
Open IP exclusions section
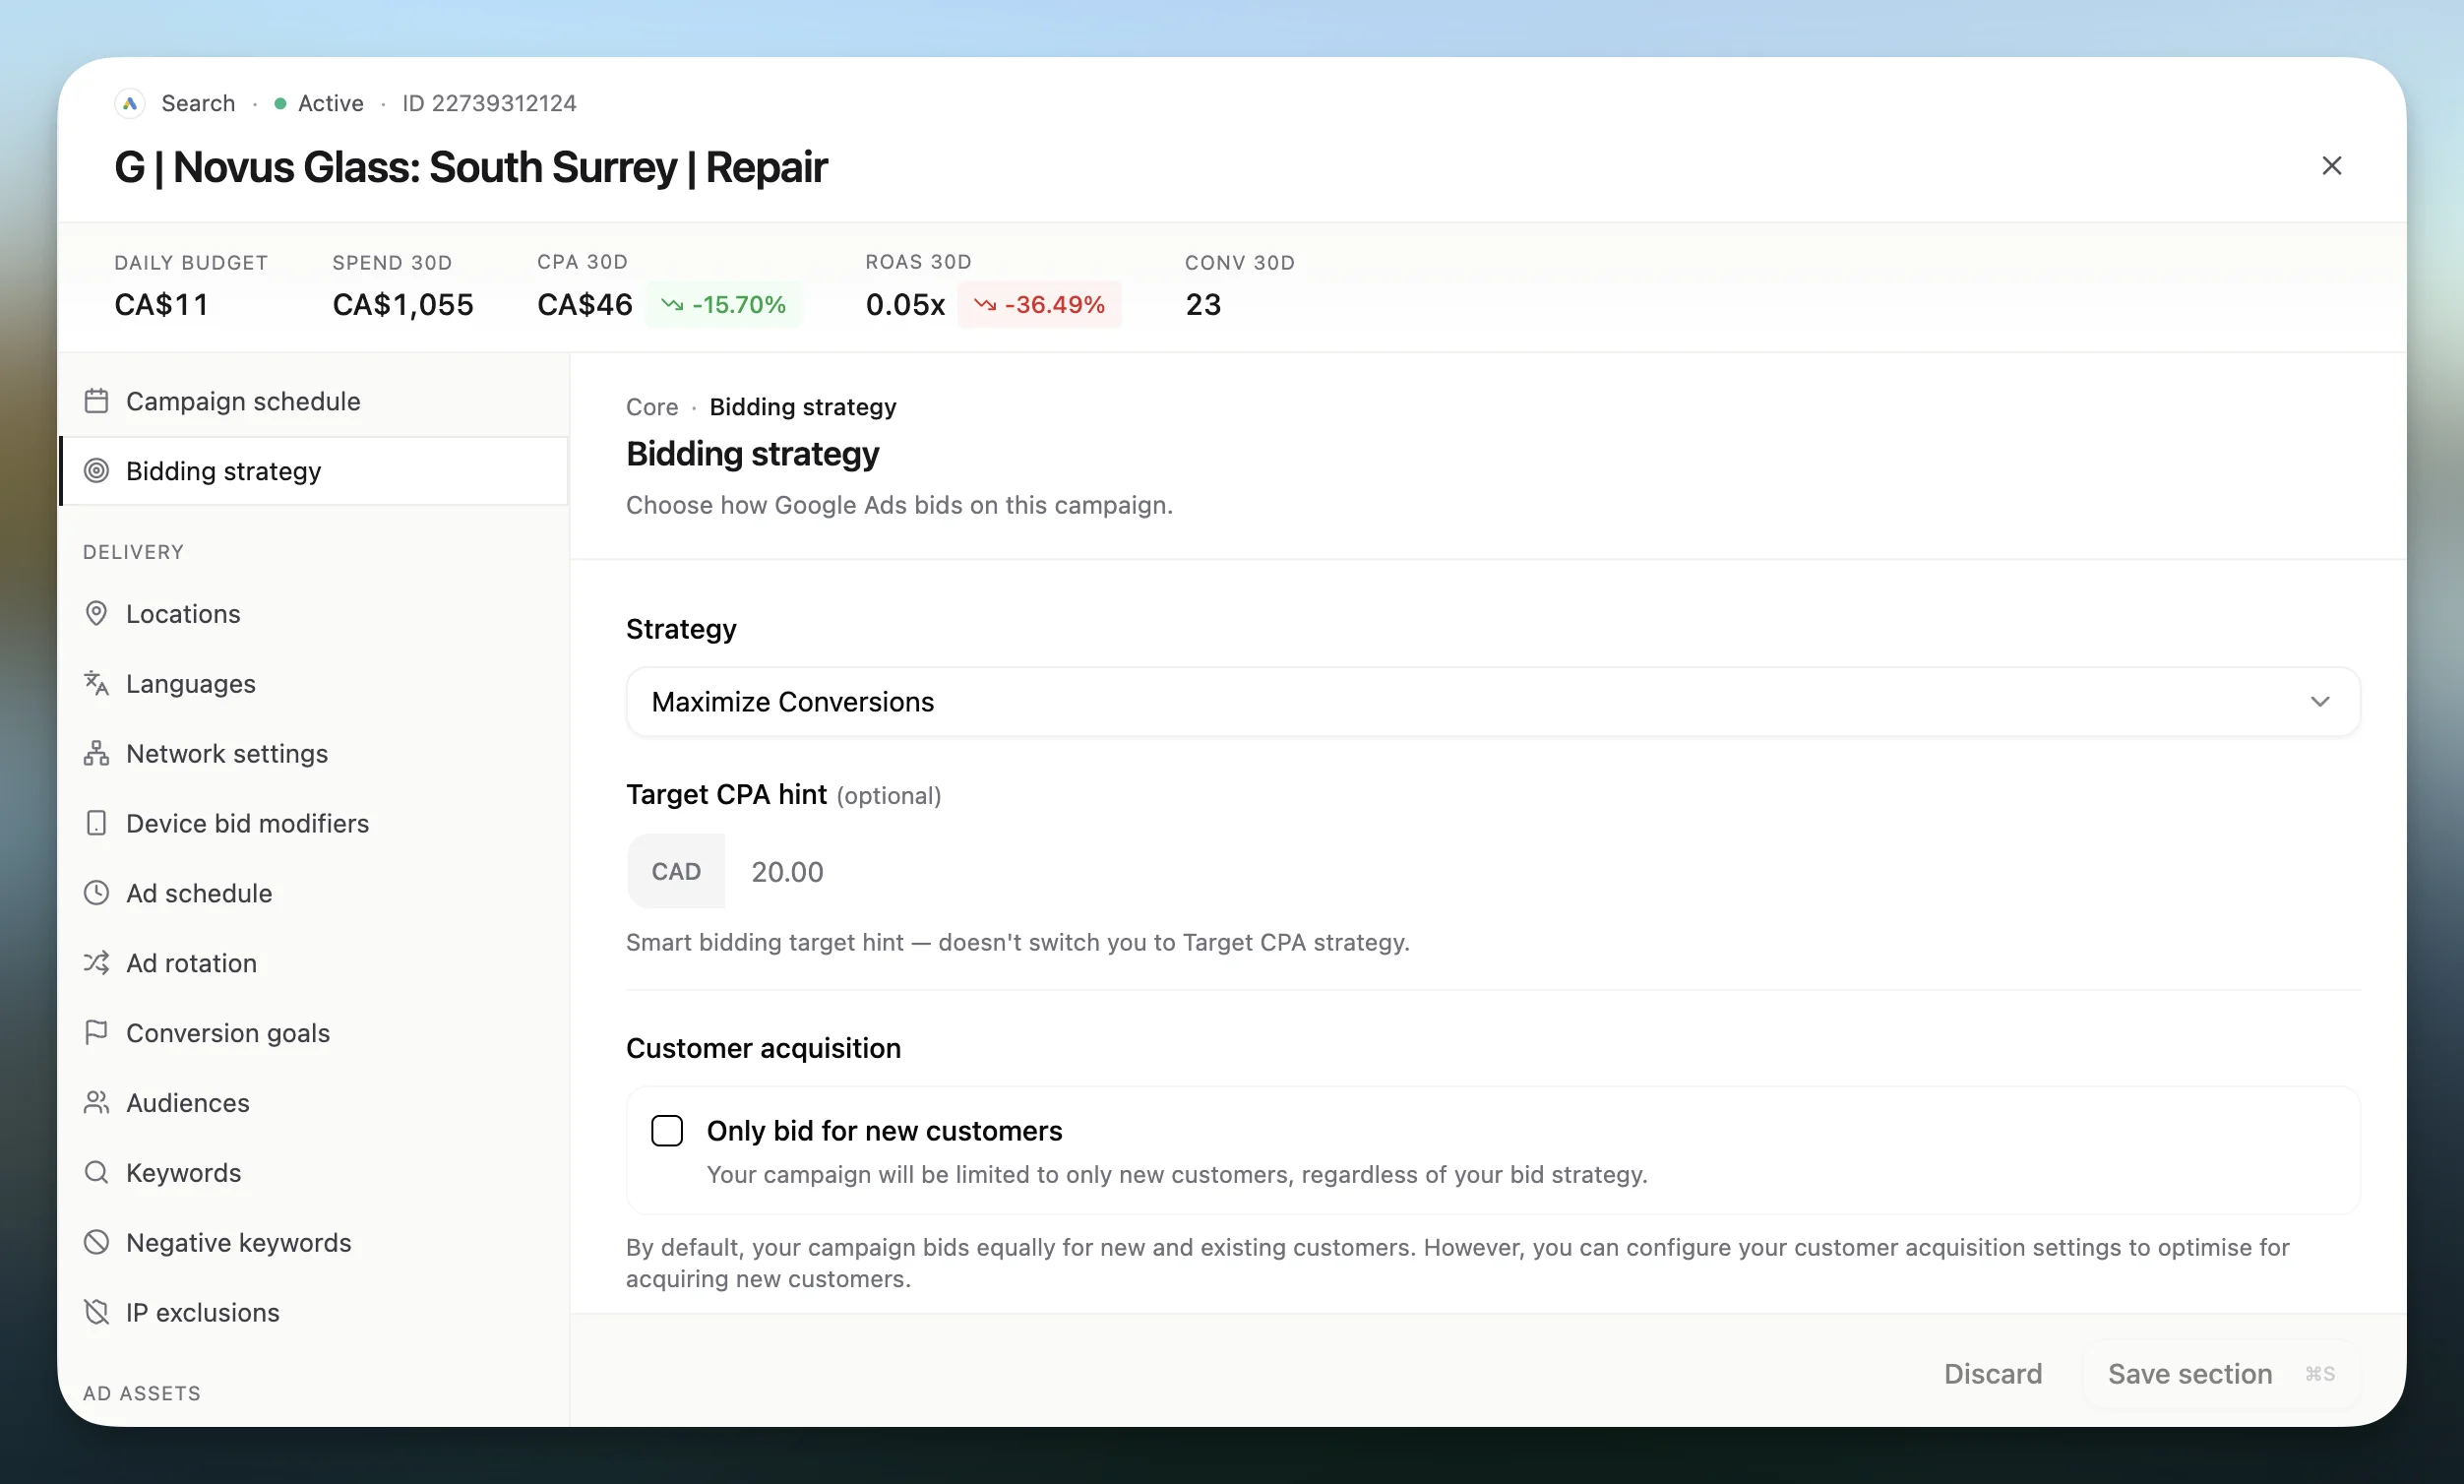314,1312
